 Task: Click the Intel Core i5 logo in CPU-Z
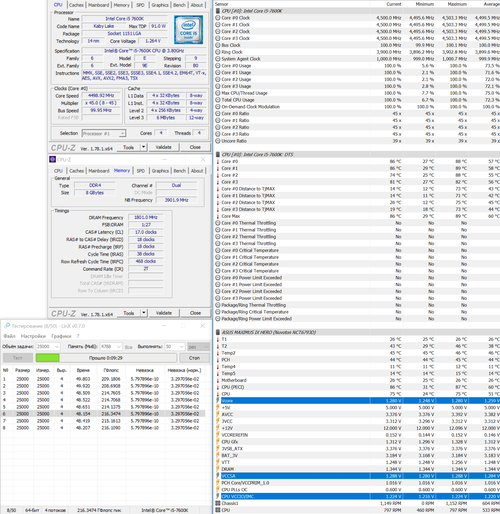click(188, 30)
